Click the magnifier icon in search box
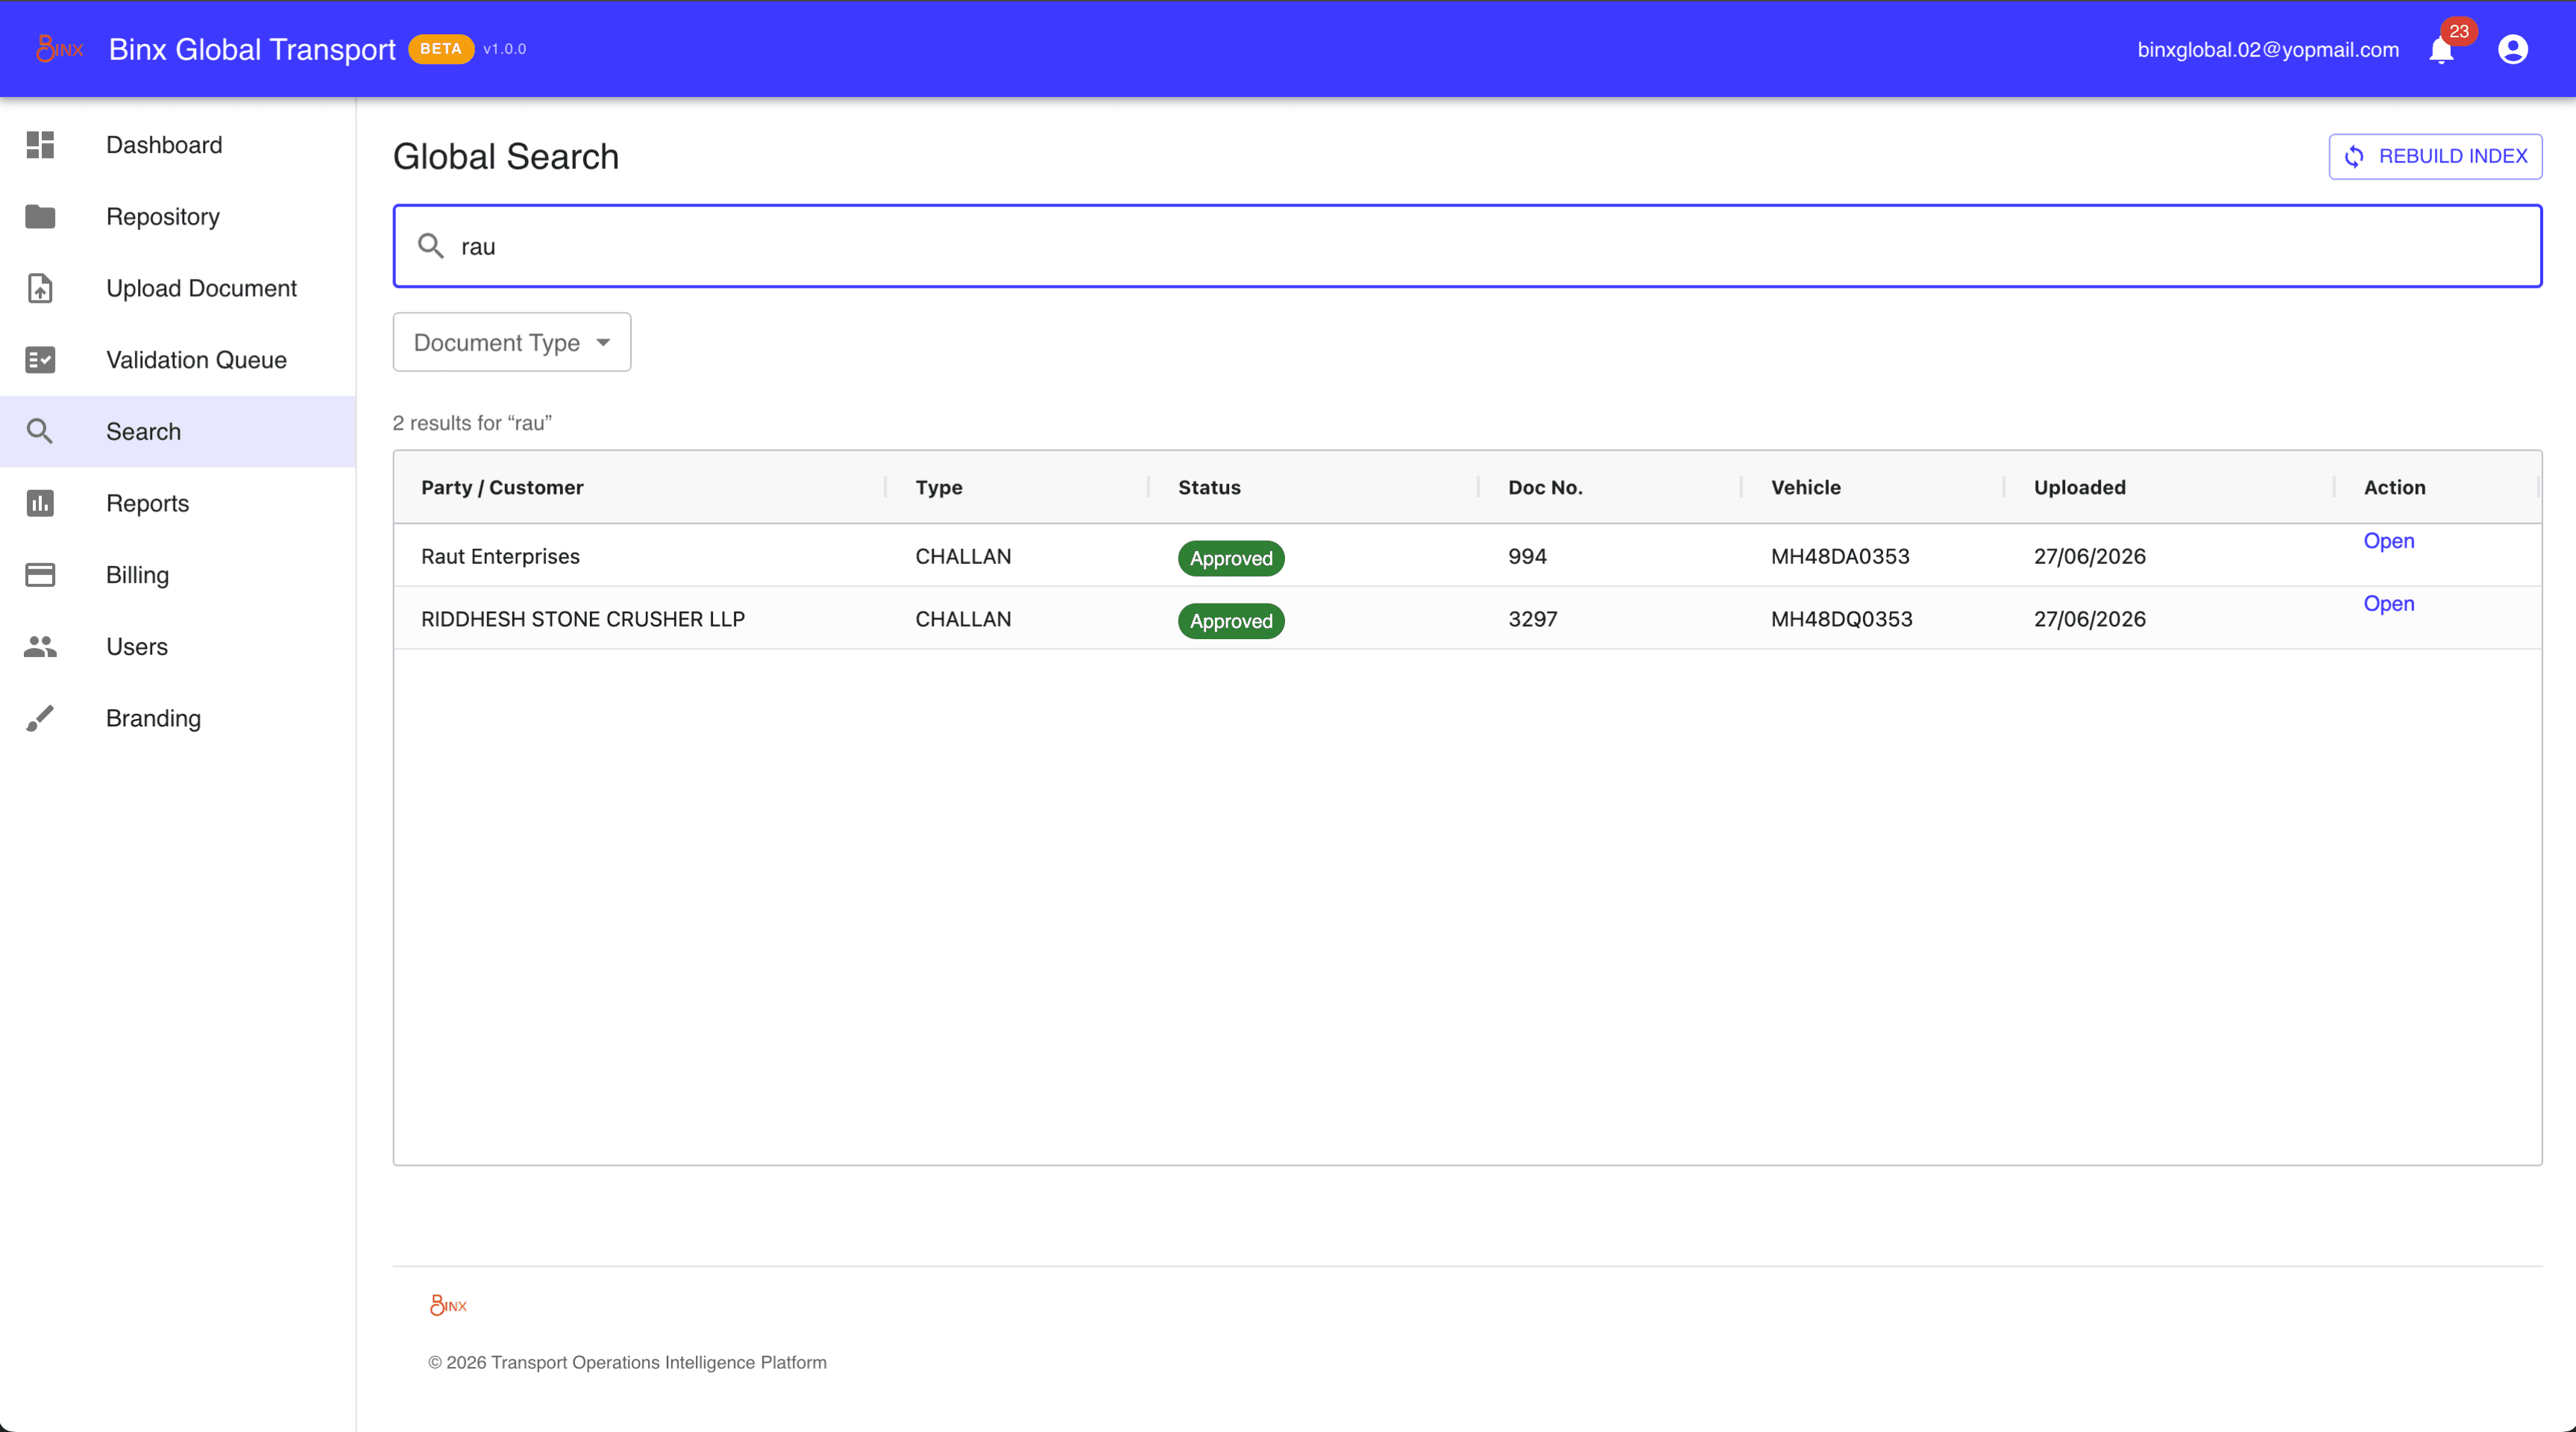This screenshot has width=2576, height=1432. [431, 246]
